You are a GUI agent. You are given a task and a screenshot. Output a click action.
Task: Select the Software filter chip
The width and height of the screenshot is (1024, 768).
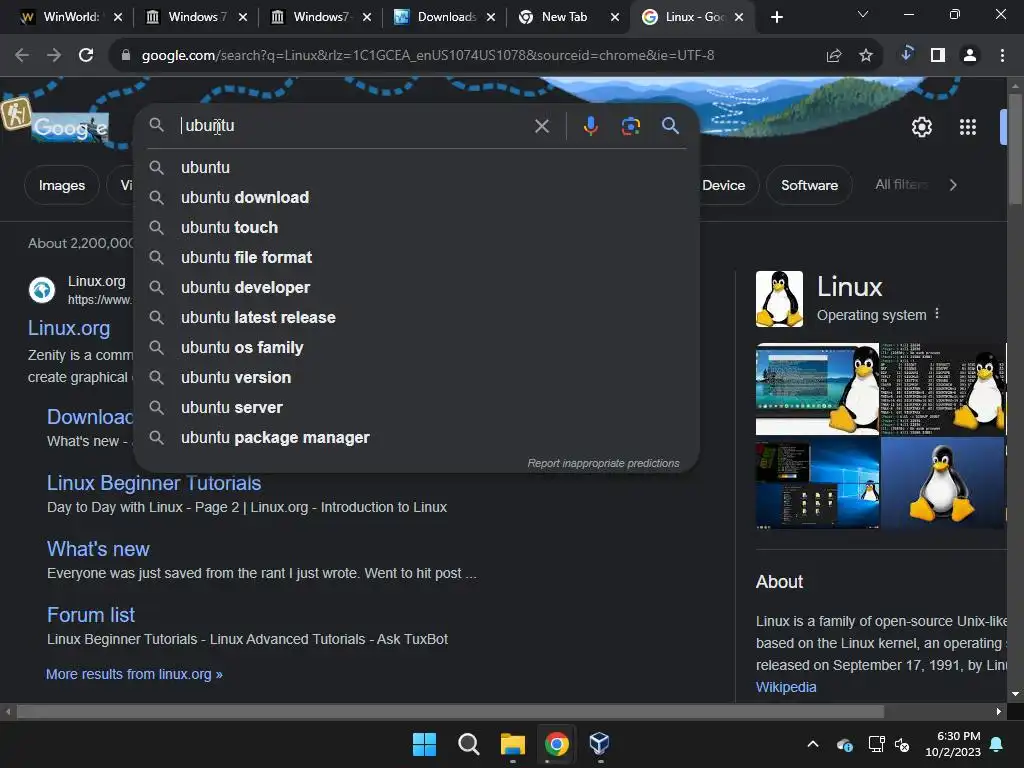(x=809, y=185)
